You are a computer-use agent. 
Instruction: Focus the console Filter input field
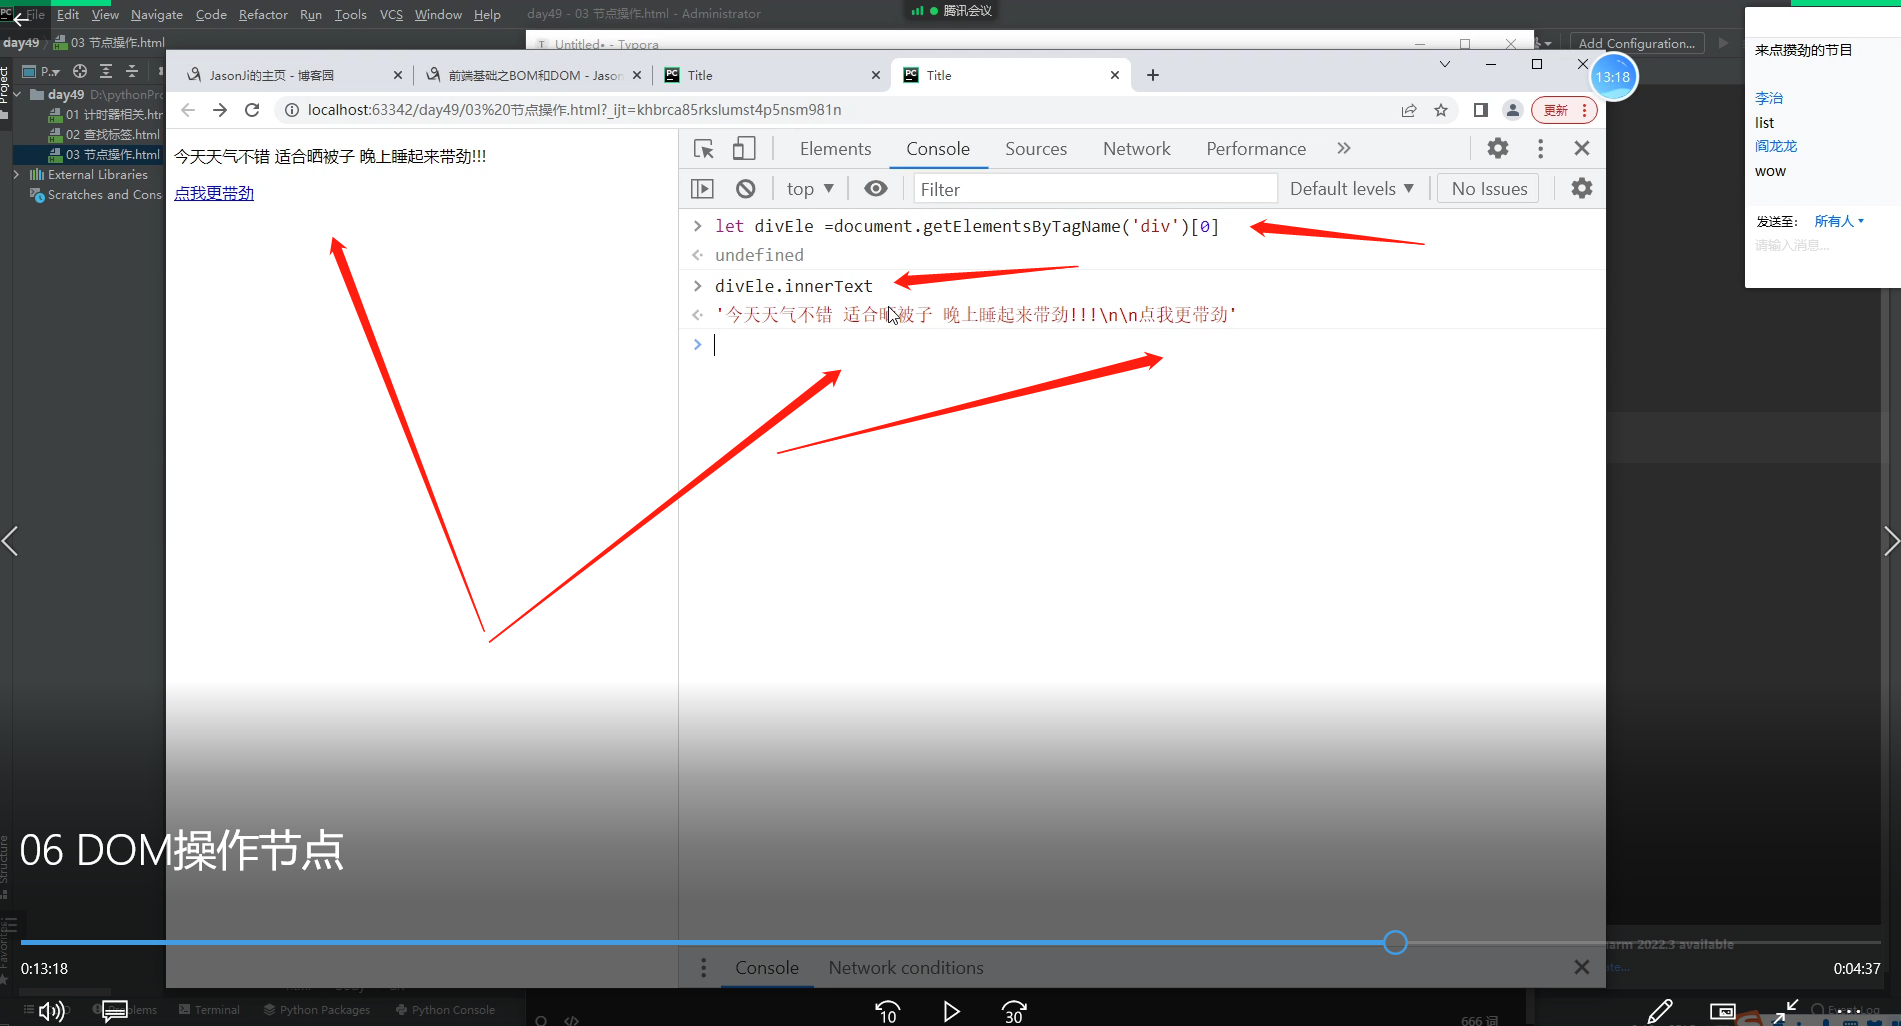[x=1095, y=189]
